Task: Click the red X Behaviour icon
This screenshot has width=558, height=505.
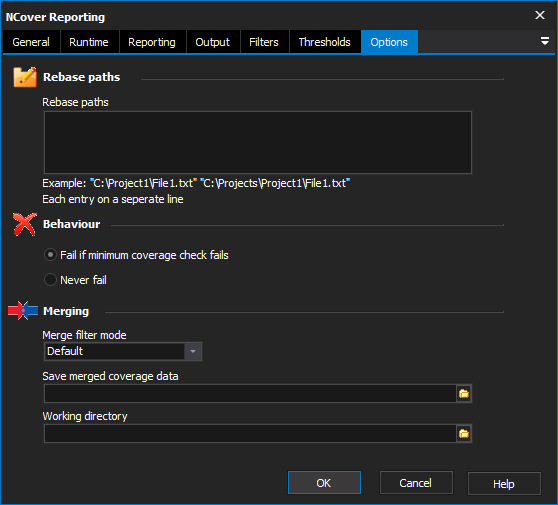Action: [25, 224]
